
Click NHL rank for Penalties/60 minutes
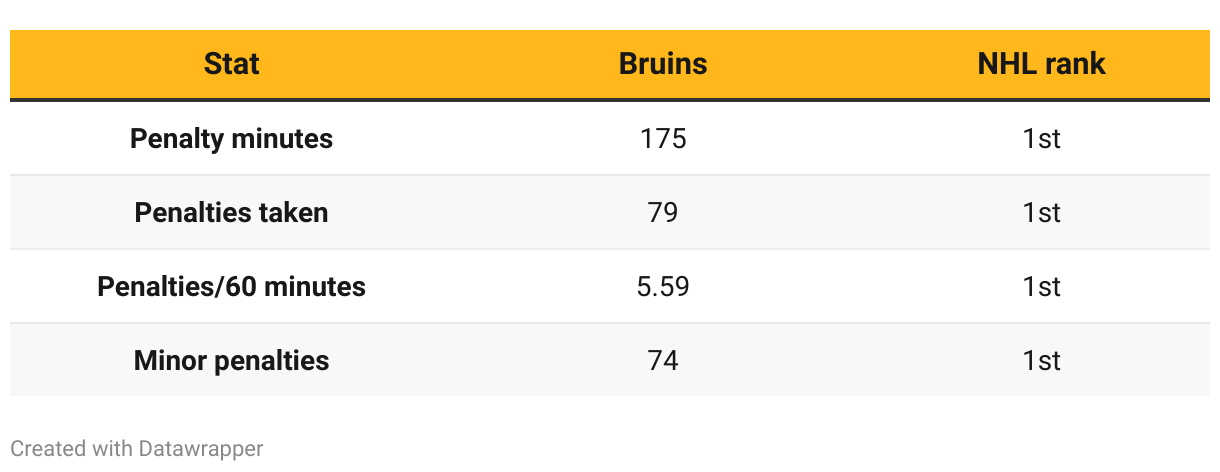coord(1041,287)
